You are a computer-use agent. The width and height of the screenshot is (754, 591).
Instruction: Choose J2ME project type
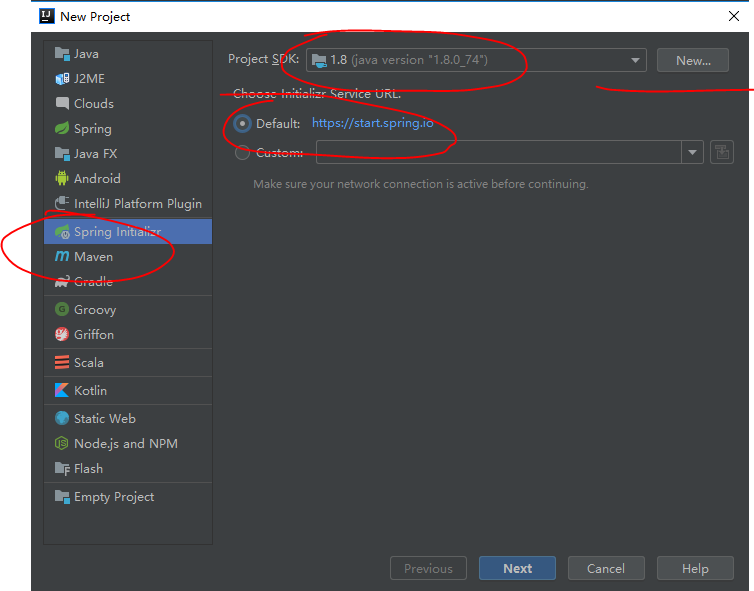pos(128,78)
